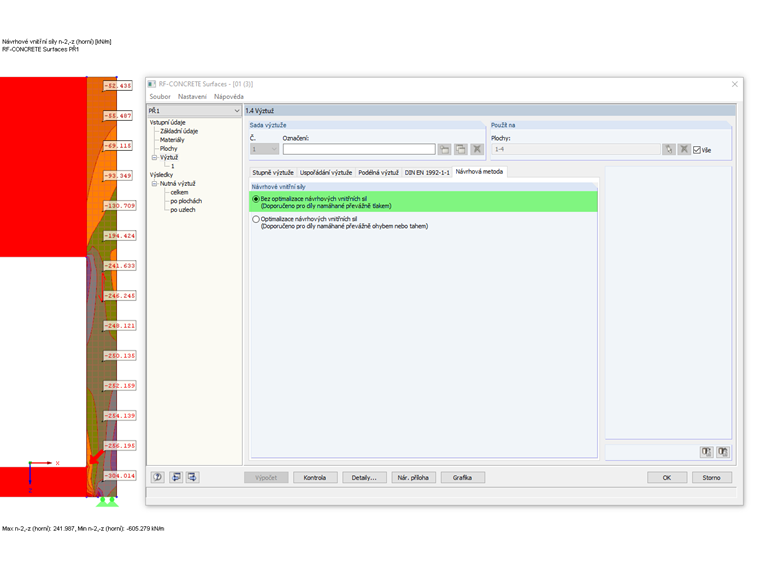This screenshot has width=760, height=570.
Task: Click right default settings icon in right panel
Action: 723,452
